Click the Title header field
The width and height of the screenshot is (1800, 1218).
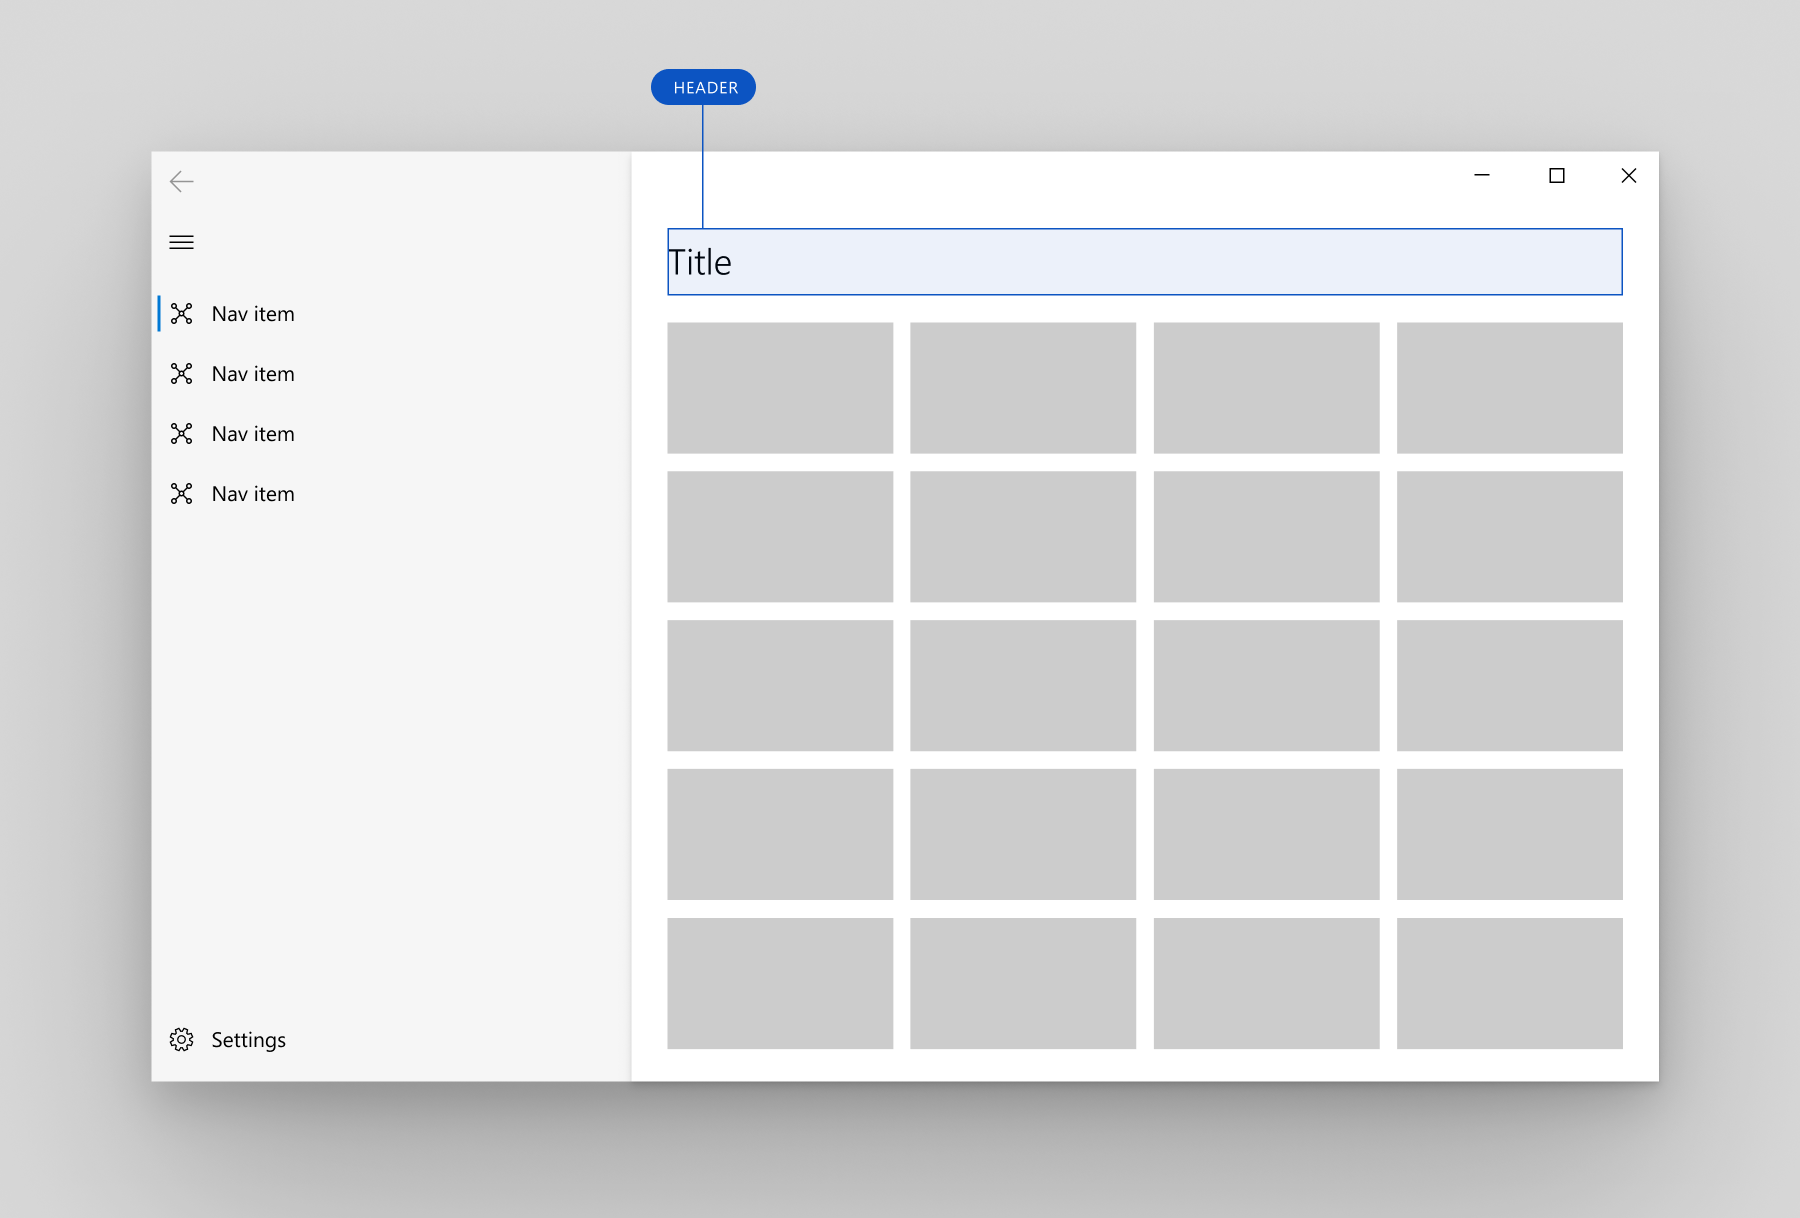tap(1143, 262)
